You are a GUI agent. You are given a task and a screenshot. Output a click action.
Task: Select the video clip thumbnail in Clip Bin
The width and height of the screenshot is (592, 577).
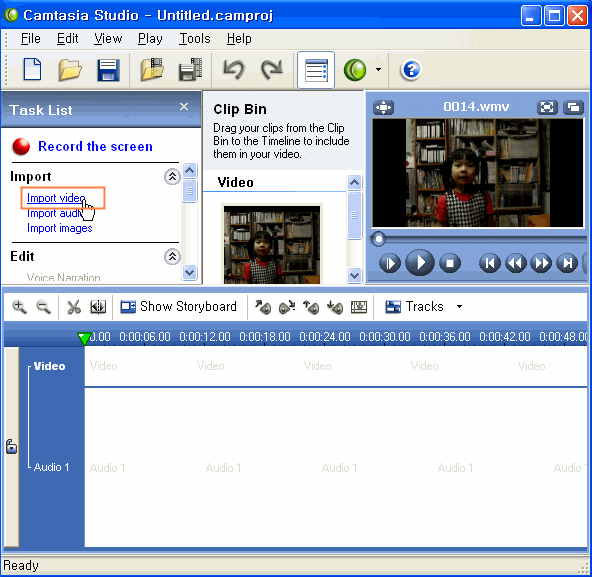click(272, 245)
